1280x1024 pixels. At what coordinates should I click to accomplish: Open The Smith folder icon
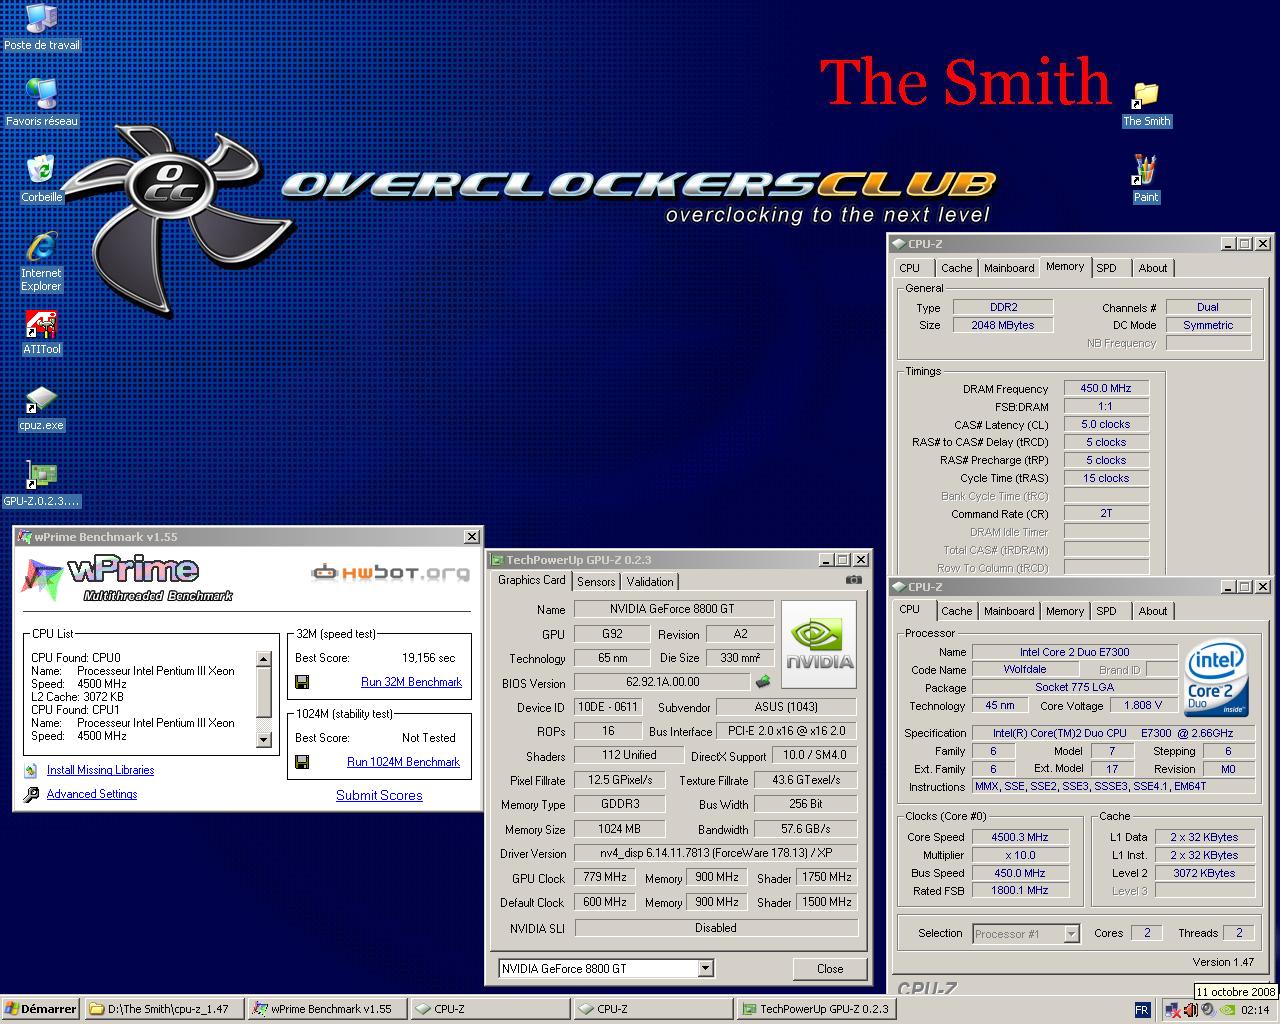(x=1146, y=104)
